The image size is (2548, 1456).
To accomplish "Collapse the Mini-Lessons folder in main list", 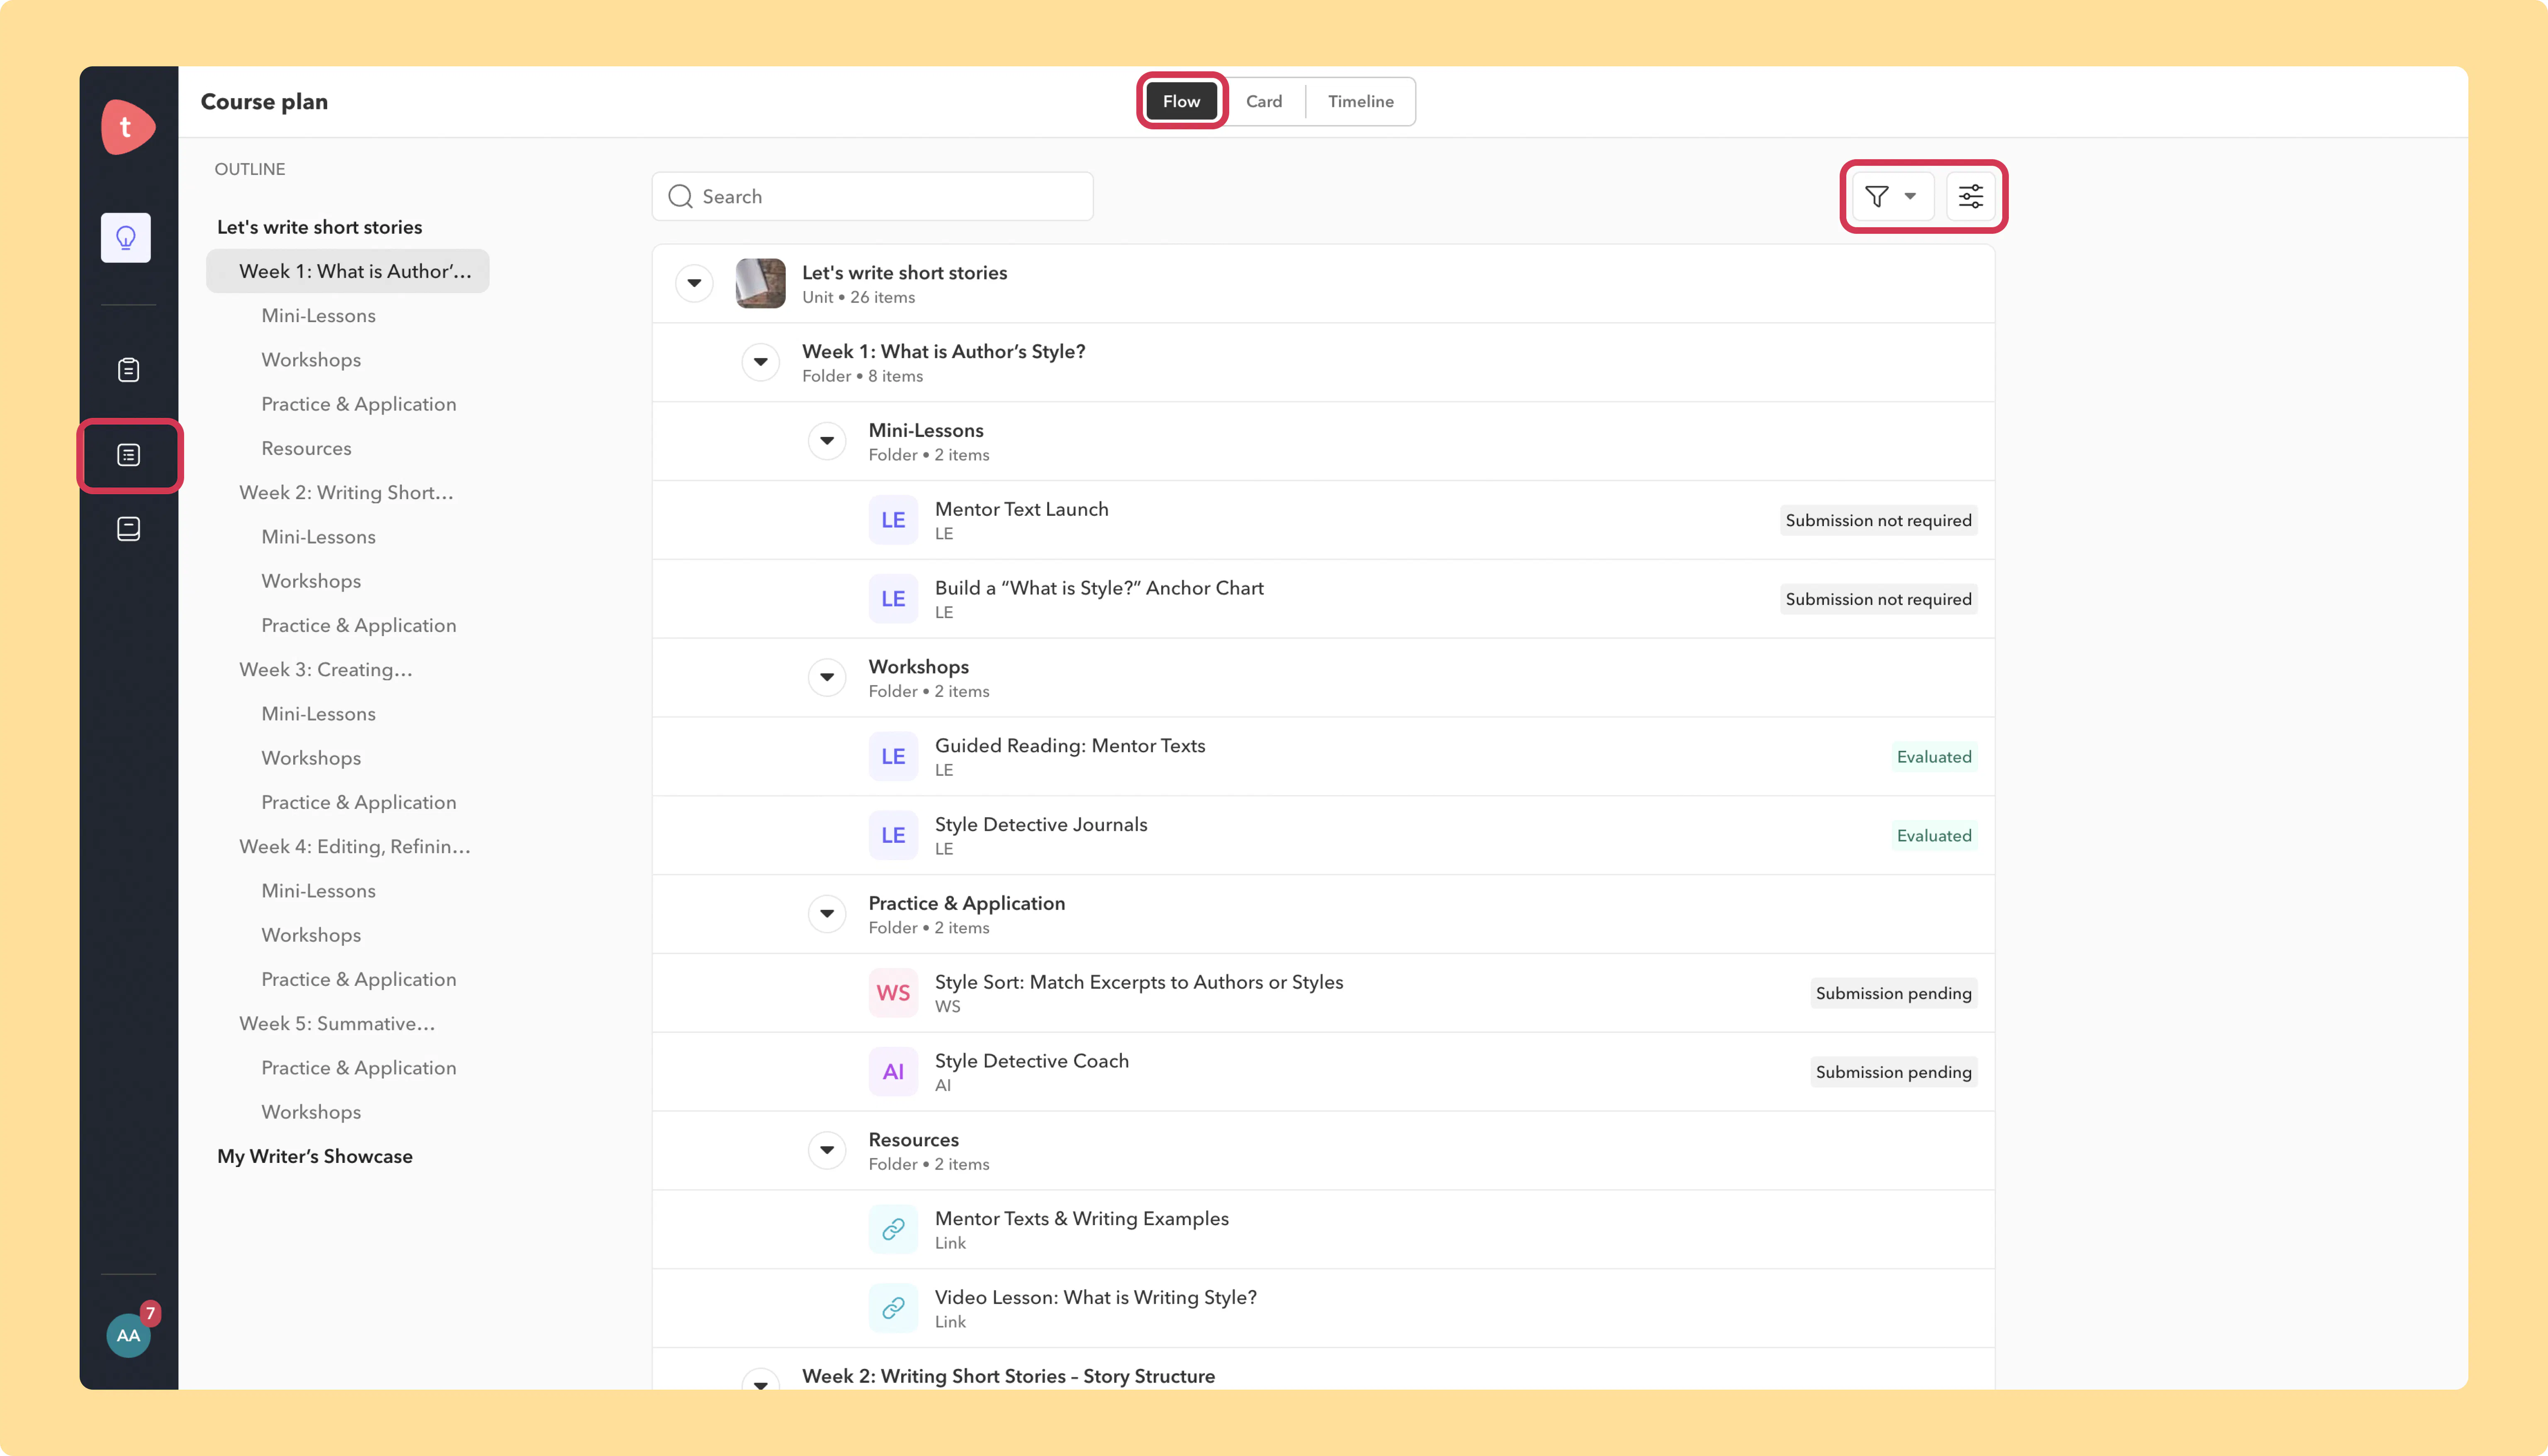I will [827, 441].
